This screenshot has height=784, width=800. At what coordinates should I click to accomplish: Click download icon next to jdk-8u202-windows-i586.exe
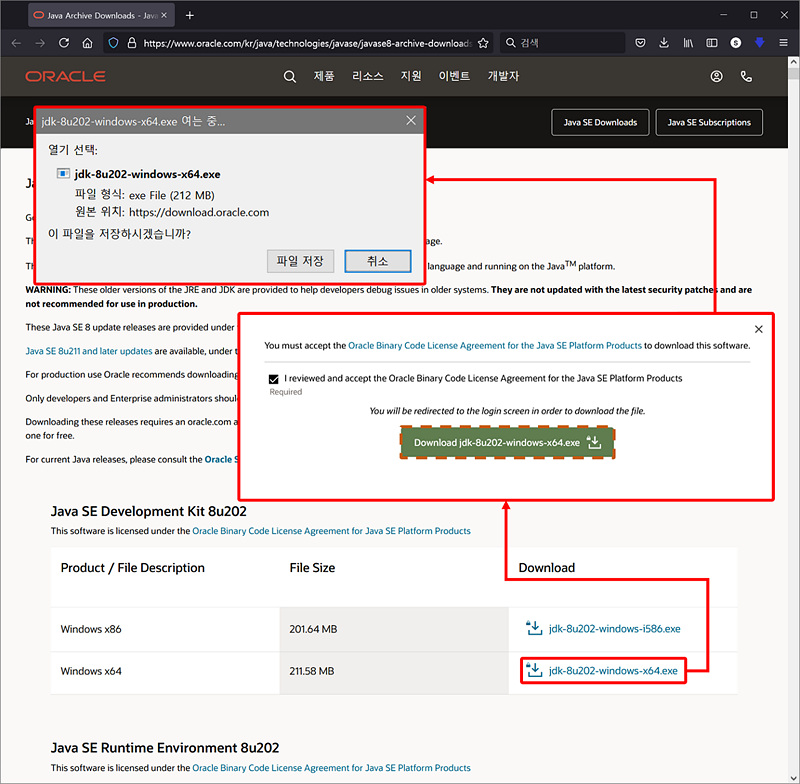[x=534, y=628]
